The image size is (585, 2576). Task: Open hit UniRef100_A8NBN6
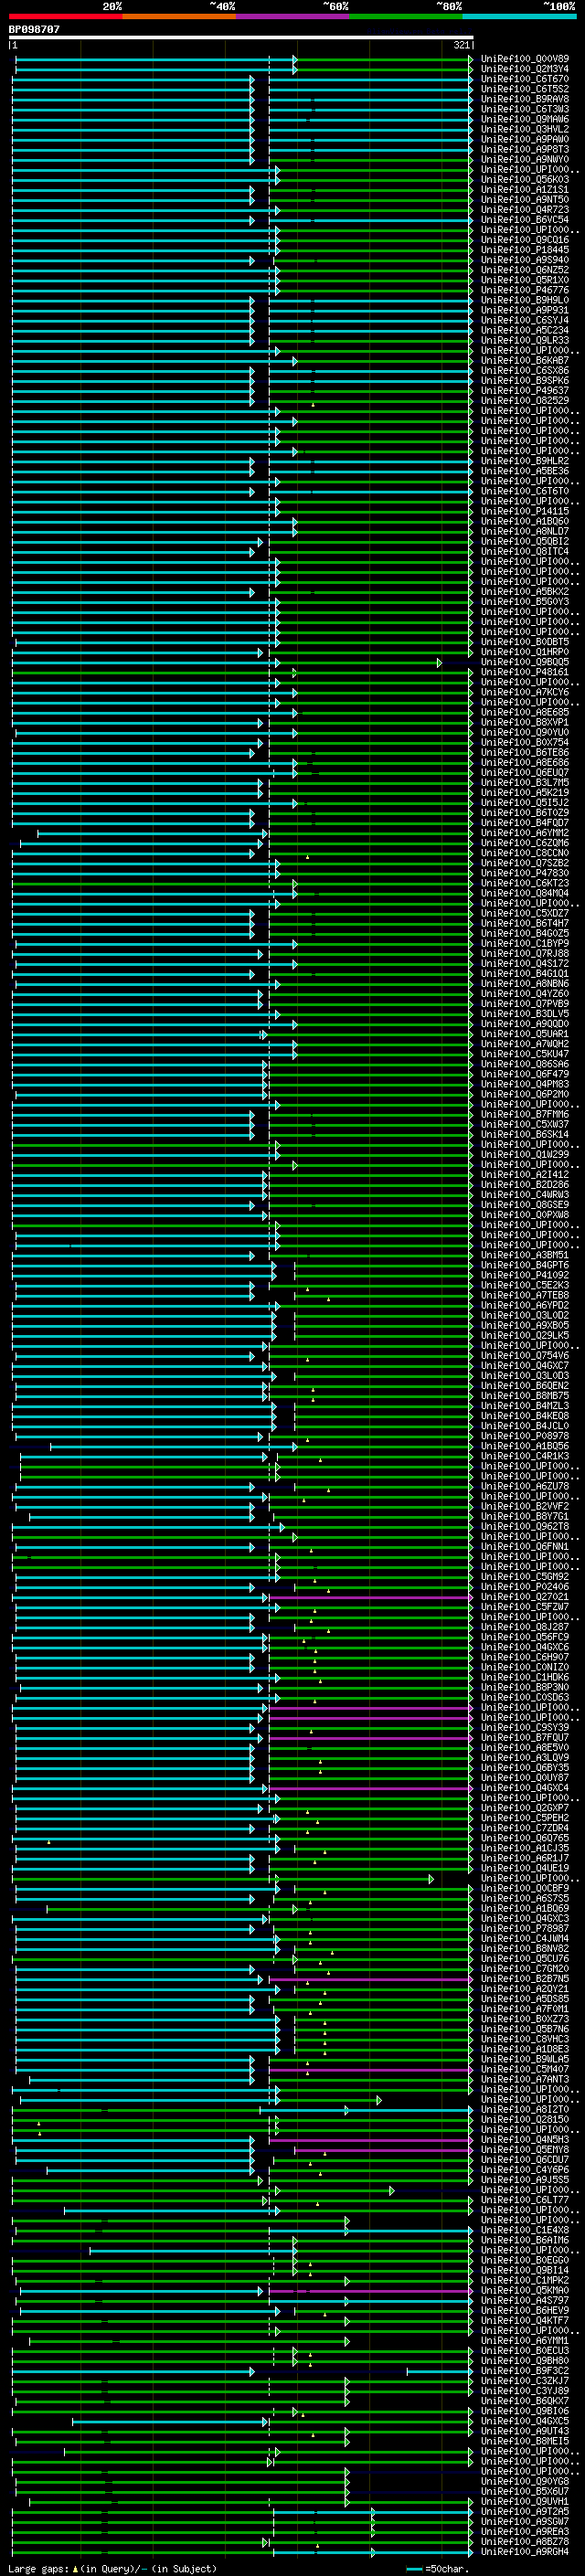[x=525, y=983]
